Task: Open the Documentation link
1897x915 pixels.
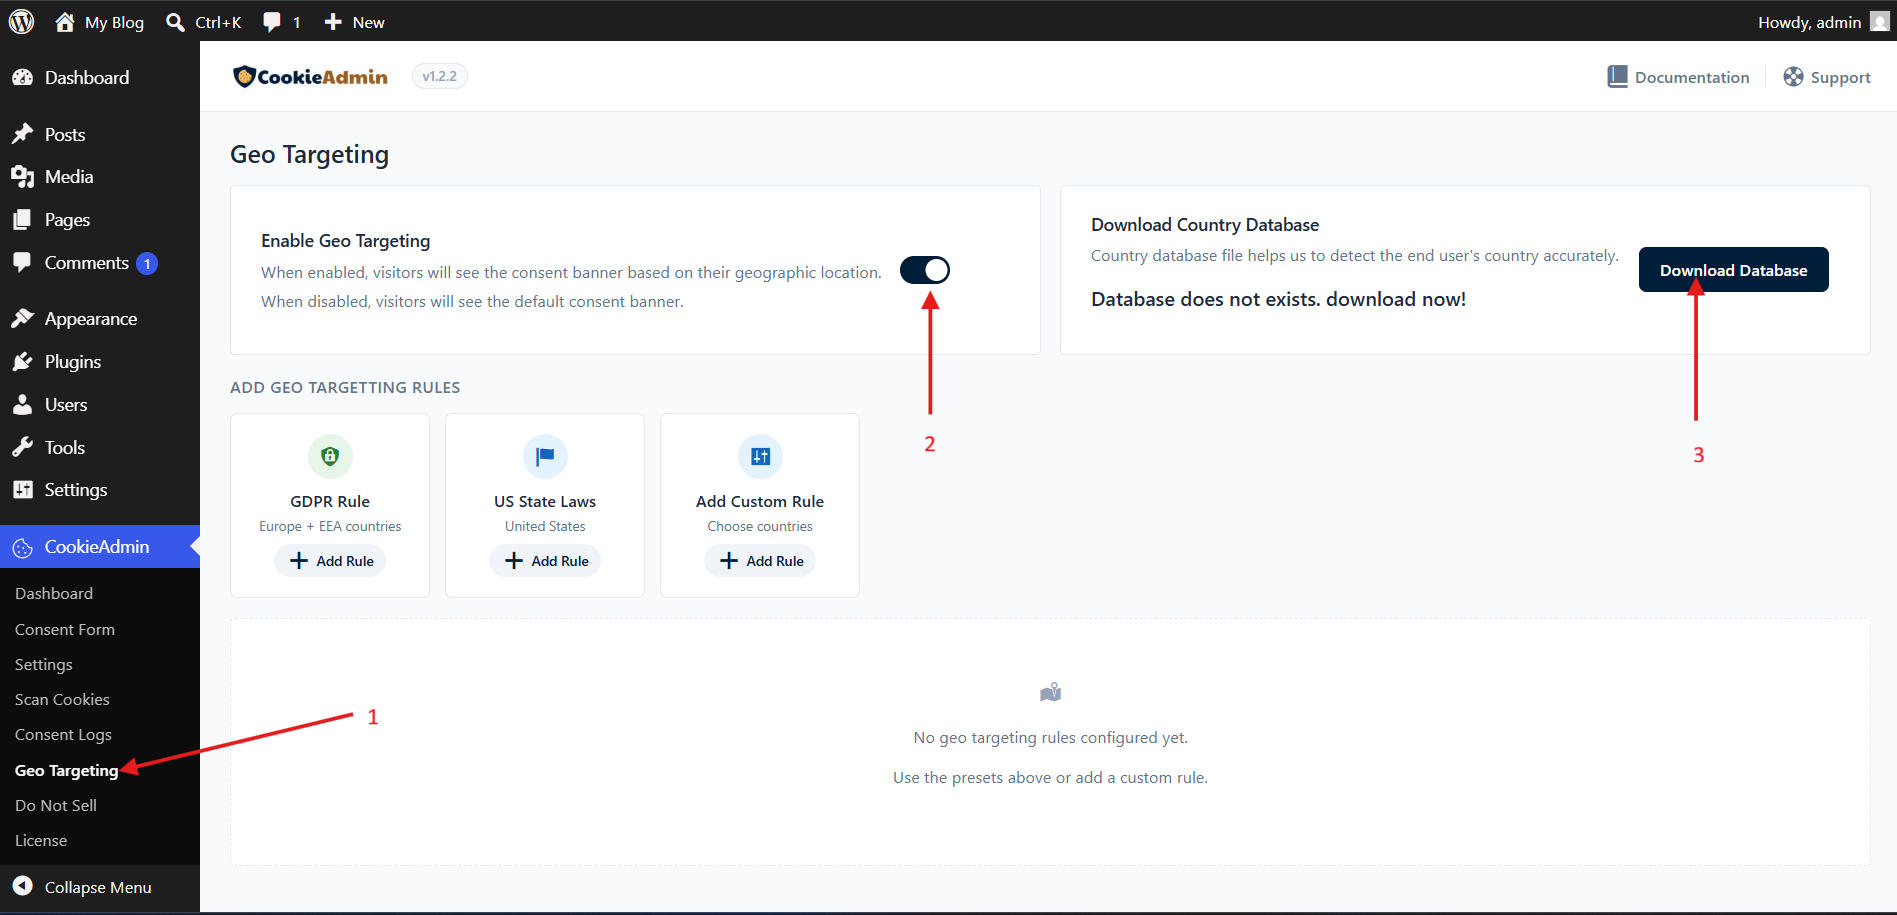Action: [1679, 77]
